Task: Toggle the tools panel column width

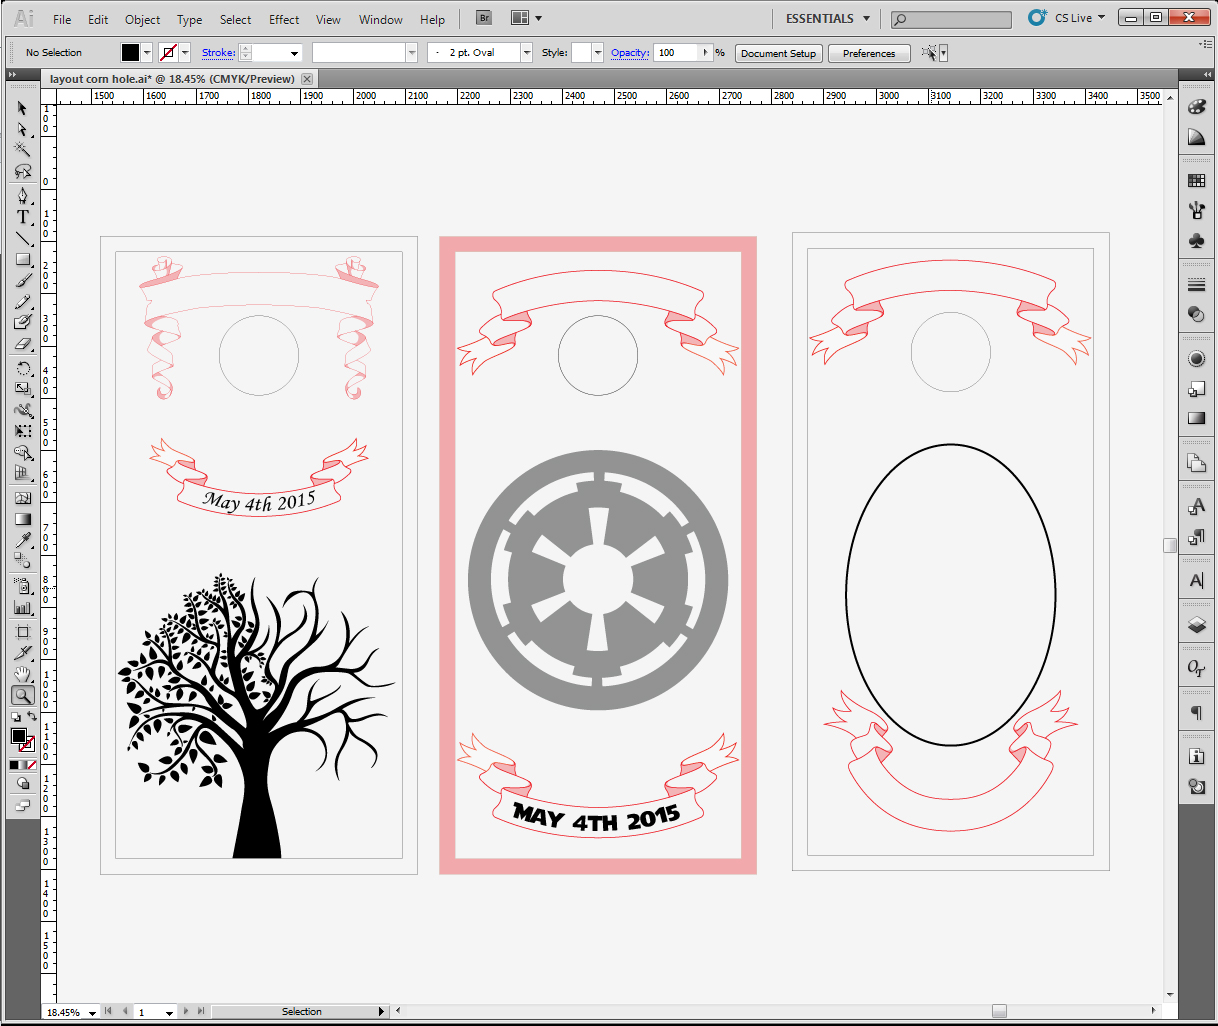Action: 13,75
